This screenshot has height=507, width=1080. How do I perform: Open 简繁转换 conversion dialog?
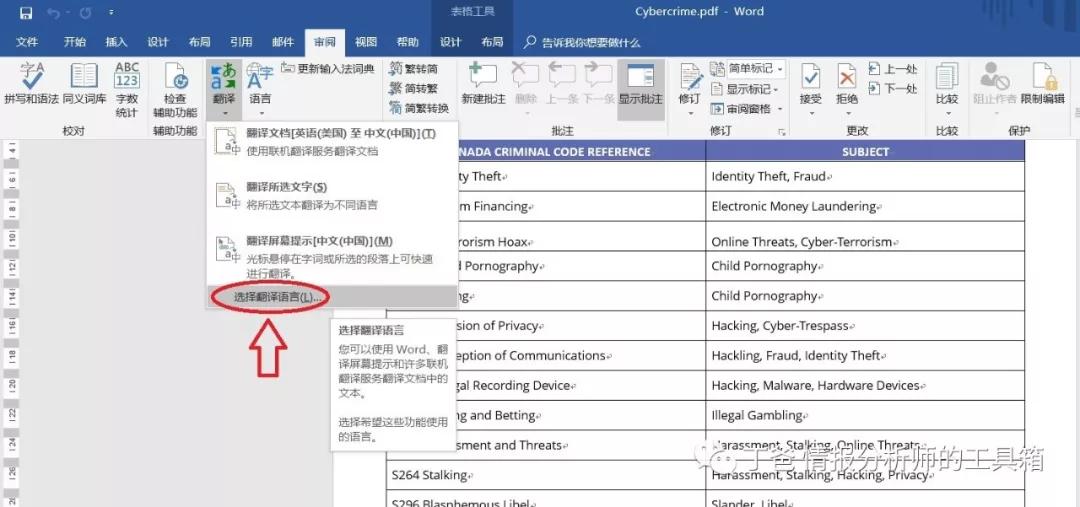coord(419,108)
